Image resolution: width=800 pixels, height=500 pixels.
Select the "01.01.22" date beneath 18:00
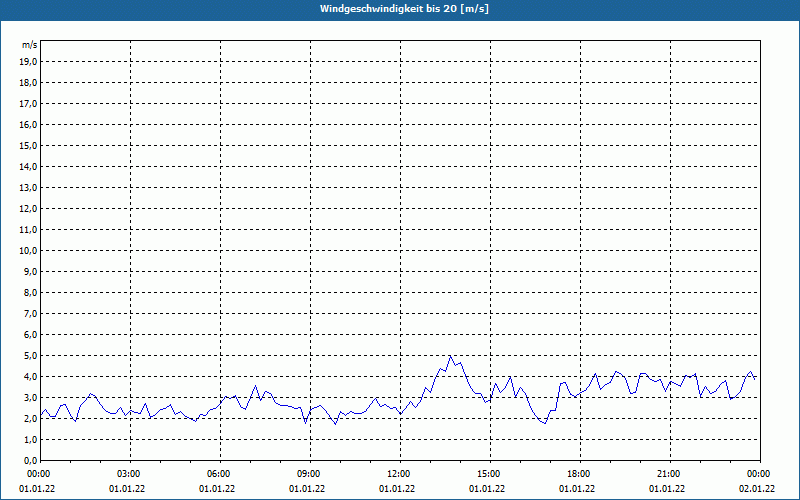(x=577, y=489)
